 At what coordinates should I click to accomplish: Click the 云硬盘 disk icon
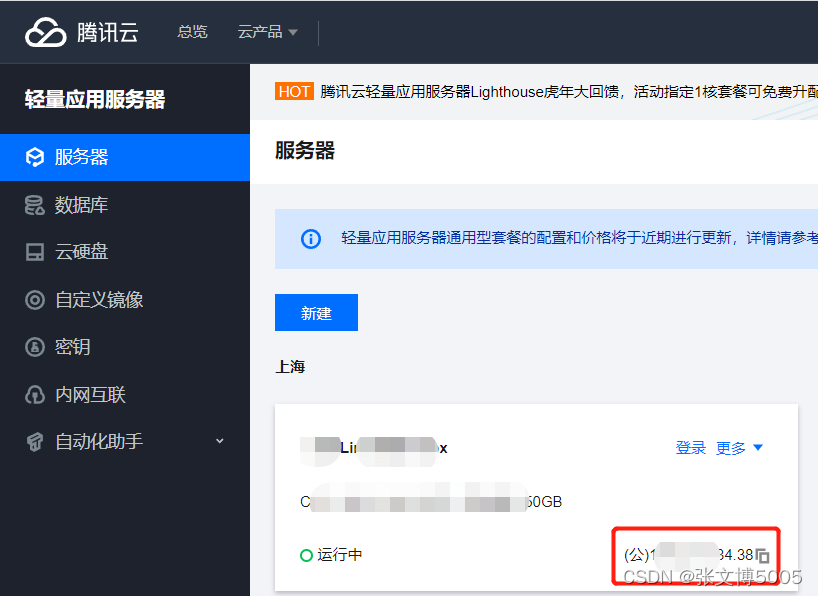(35, 252)
